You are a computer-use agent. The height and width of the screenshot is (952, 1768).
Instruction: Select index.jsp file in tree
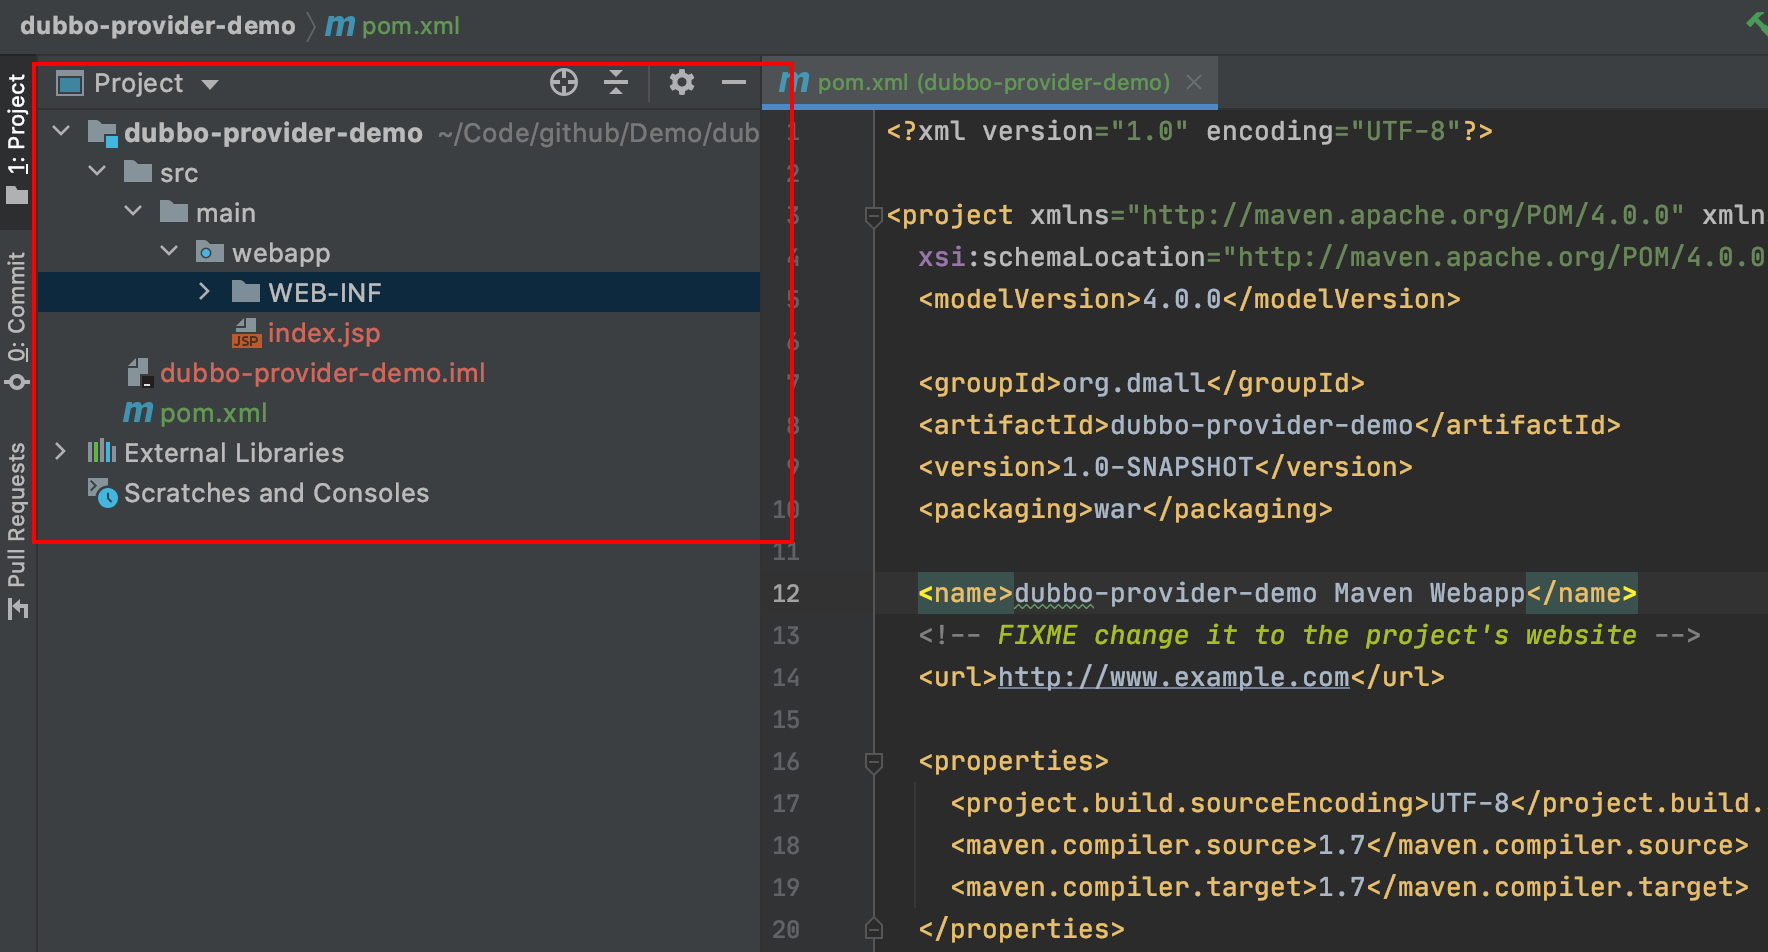pyautogui.click(x=324, y=333)
